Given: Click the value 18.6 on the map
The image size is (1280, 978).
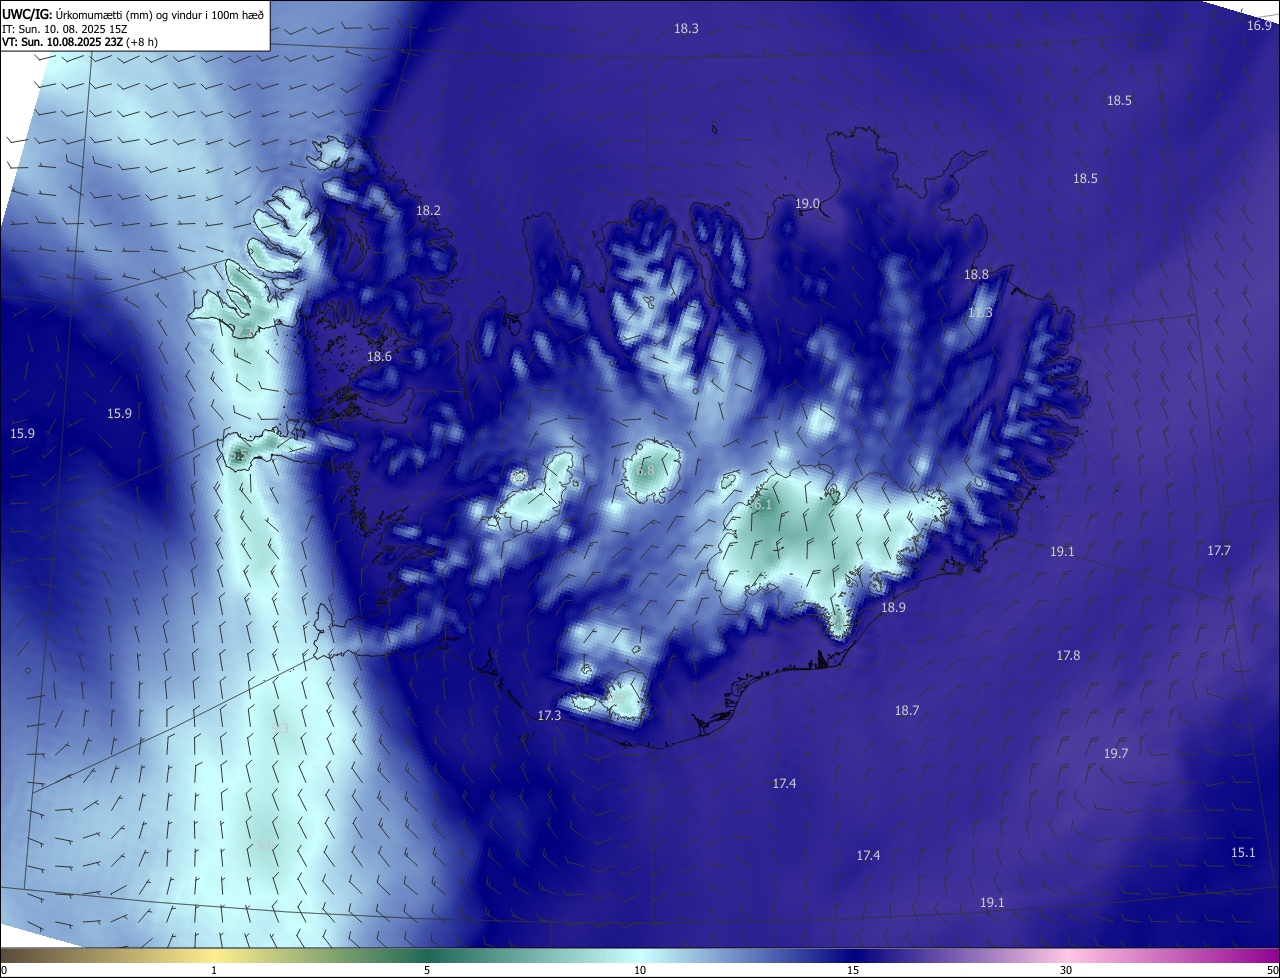Looking at the screenshot, I should (379, 357).
